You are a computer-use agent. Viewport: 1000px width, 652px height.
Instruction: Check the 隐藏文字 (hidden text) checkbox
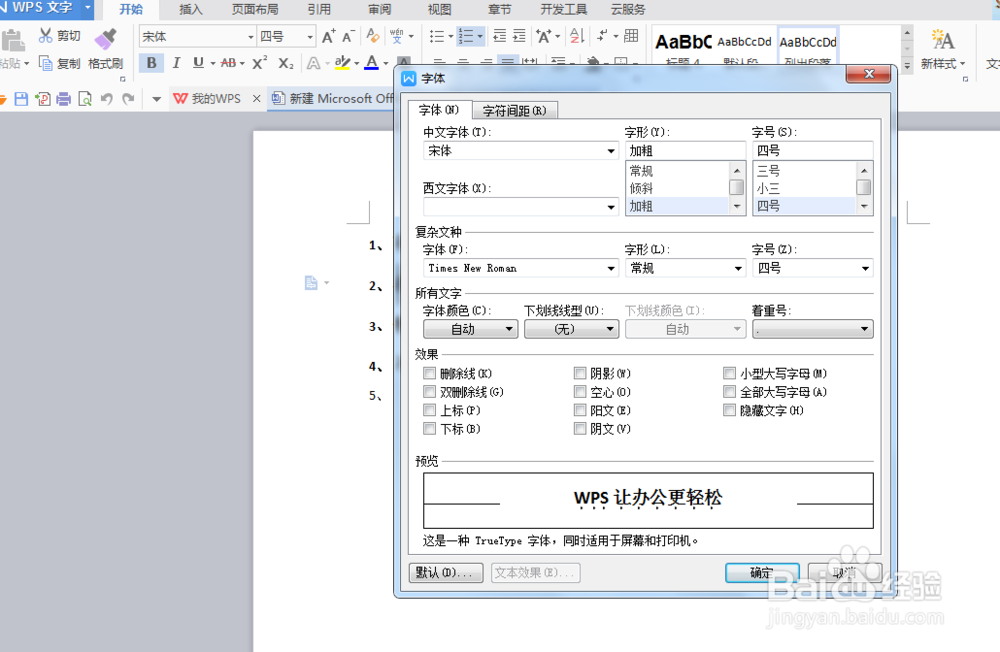click(x=730, y=410)
